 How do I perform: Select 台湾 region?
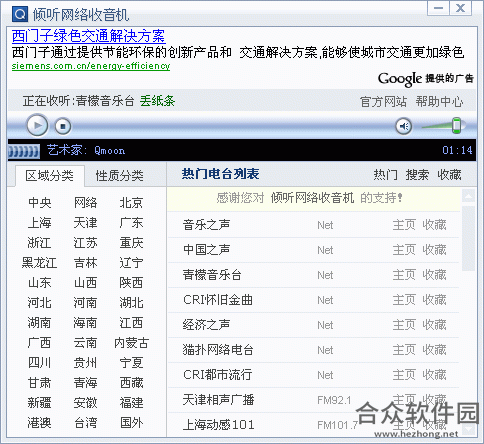click(x=85, y=423)
